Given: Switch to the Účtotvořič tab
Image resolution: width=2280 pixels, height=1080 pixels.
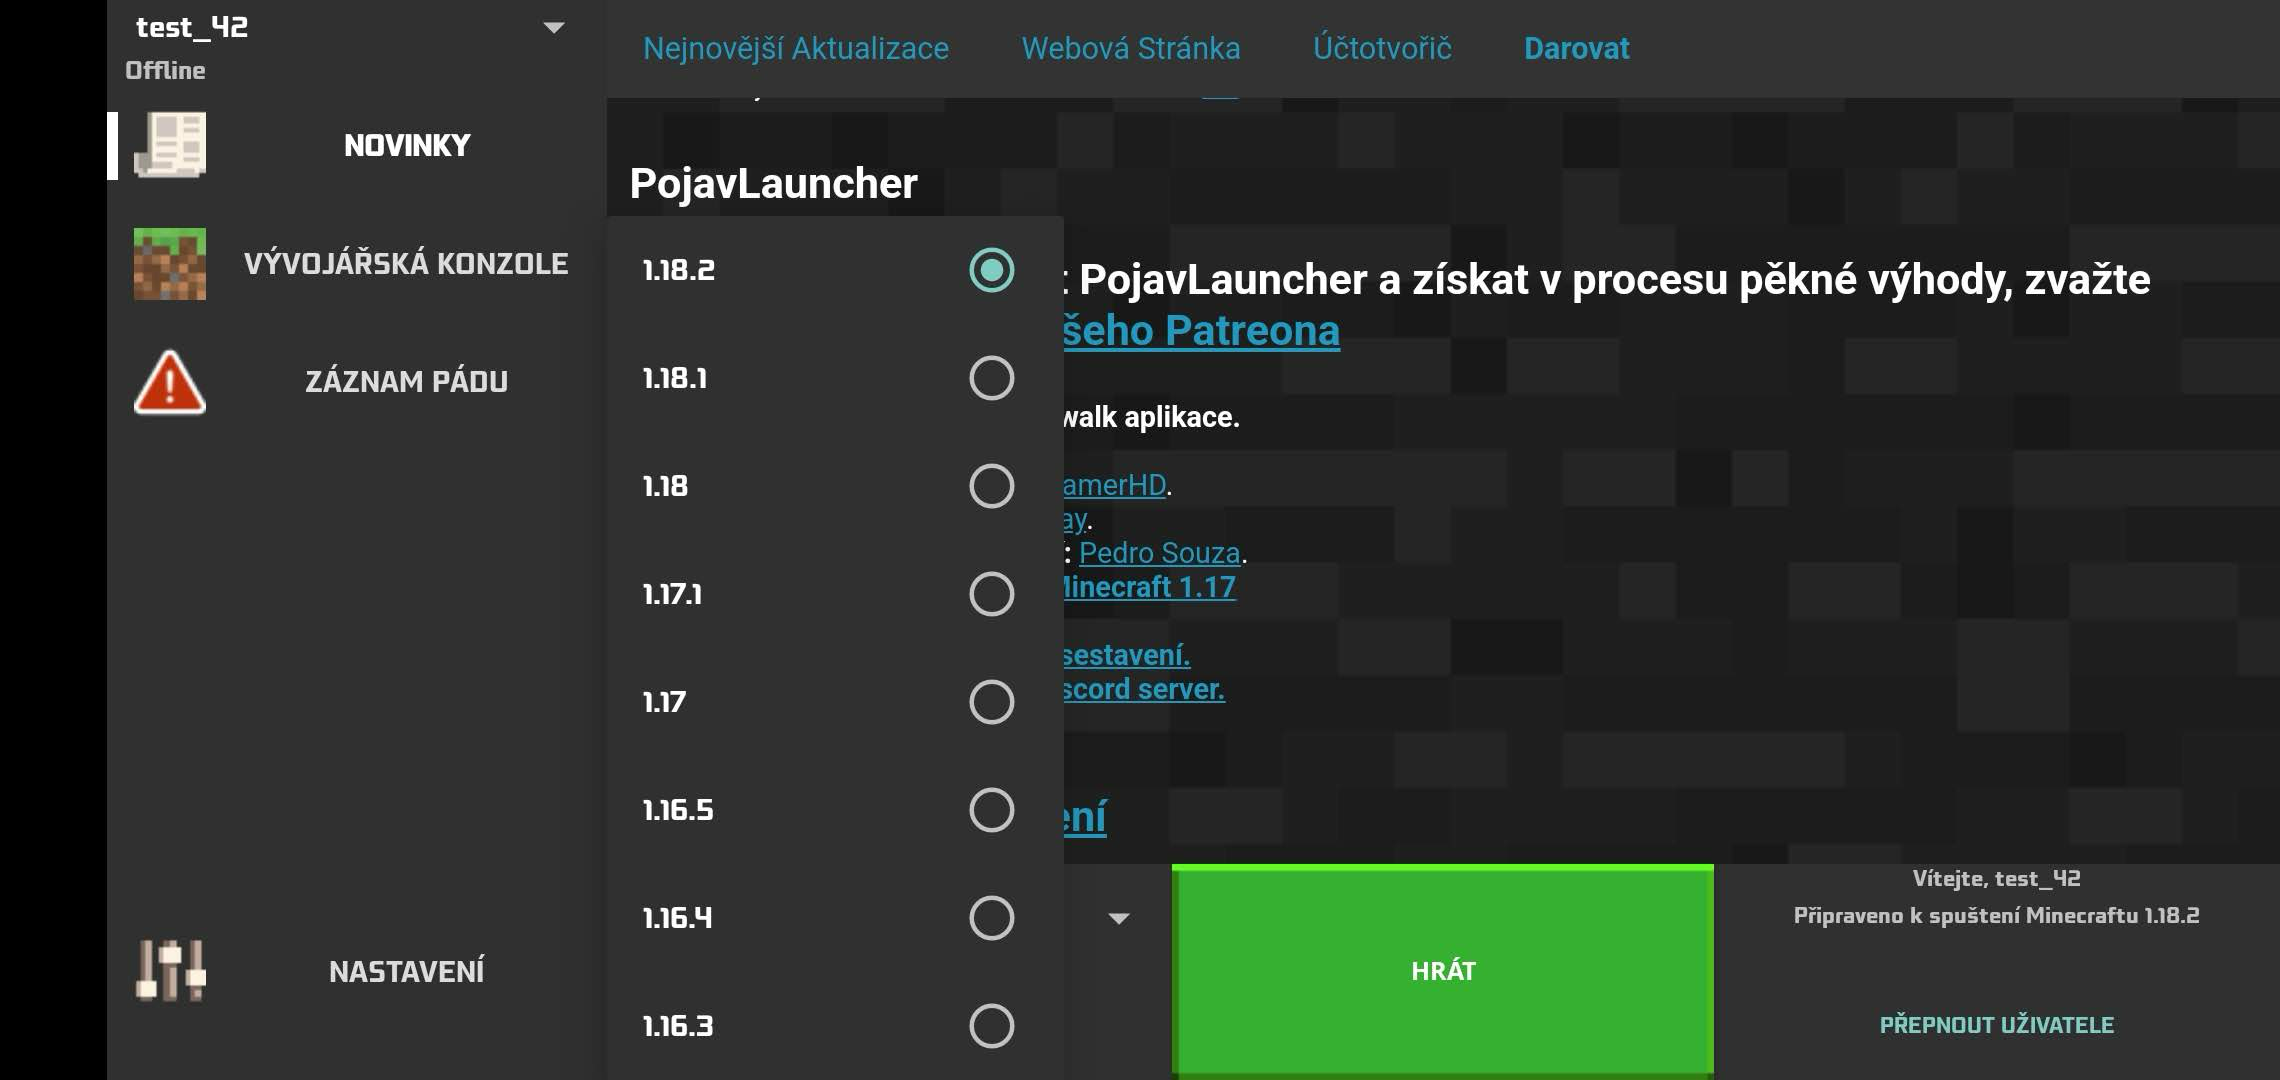Looking at the screenshot, I should click(1382, 48).
